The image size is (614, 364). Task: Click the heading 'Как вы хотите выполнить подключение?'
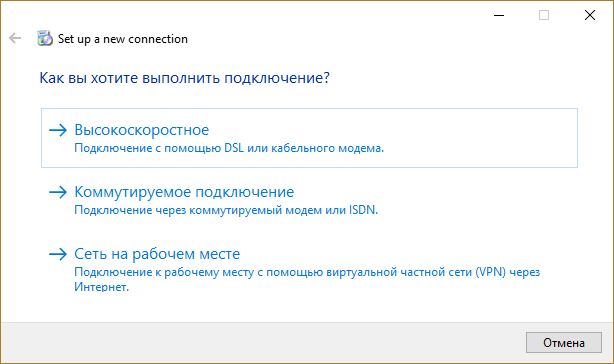click(x=184, y=77)
